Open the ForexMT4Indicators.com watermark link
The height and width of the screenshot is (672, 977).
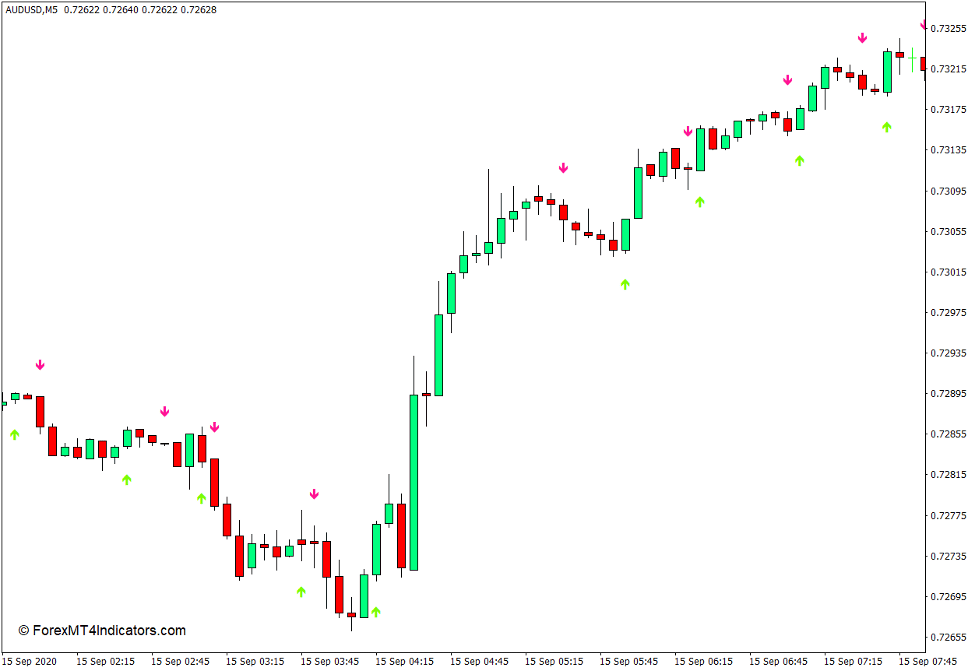click(x=102, y=630)
